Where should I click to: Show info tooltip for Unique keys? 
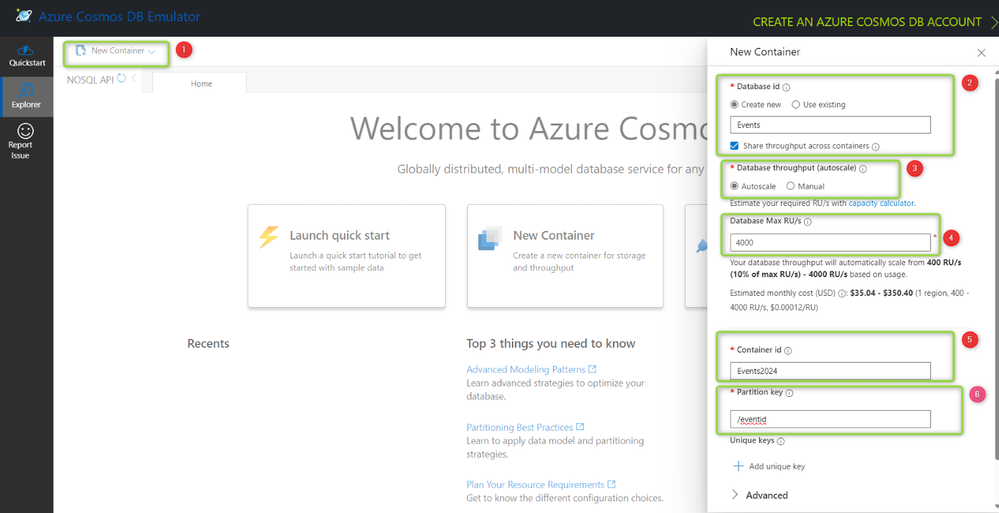pyautogui.click(x=781, y=441)
